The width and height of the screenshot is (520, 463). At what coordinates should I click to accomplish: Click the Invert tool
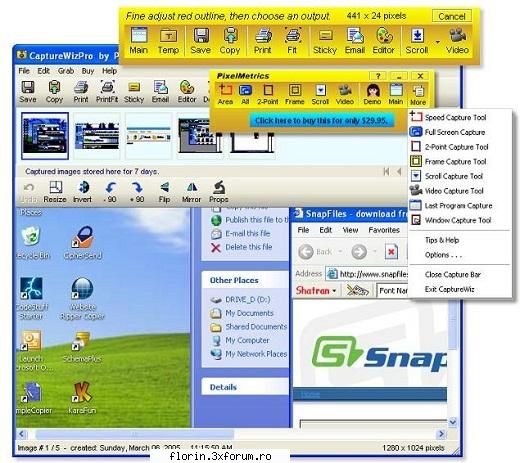click(x=82, y=192)
